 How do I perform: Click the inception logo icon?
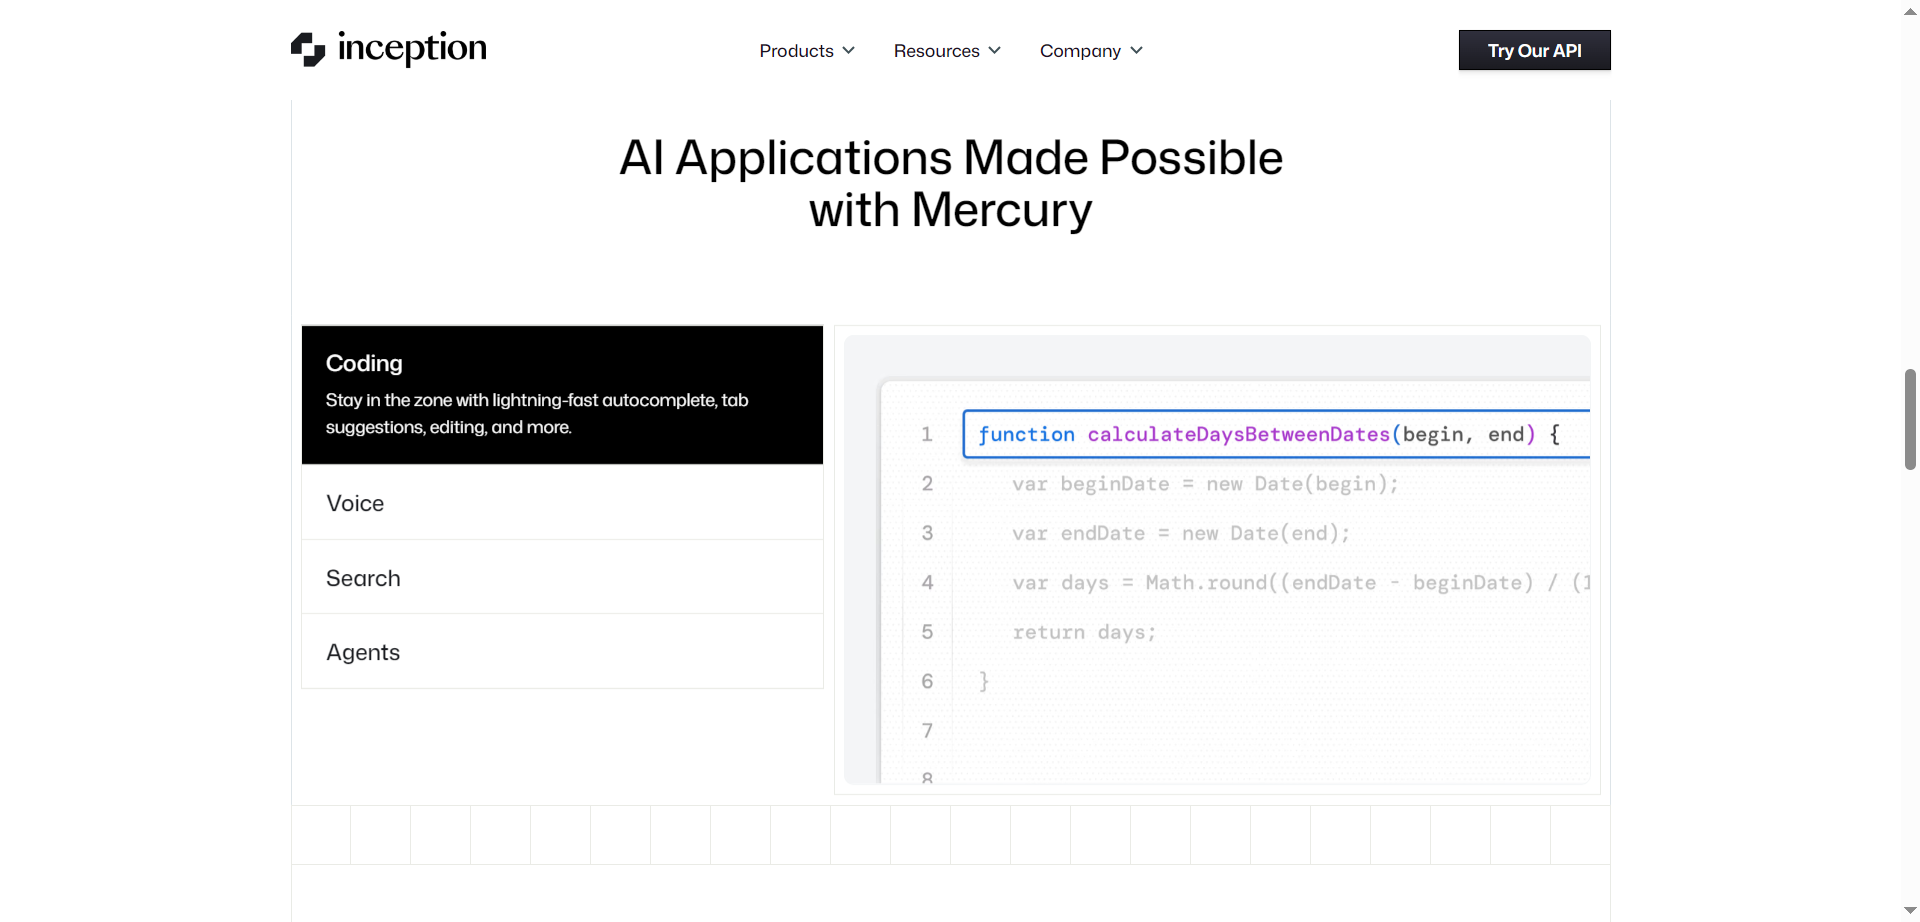coord(308,50)
